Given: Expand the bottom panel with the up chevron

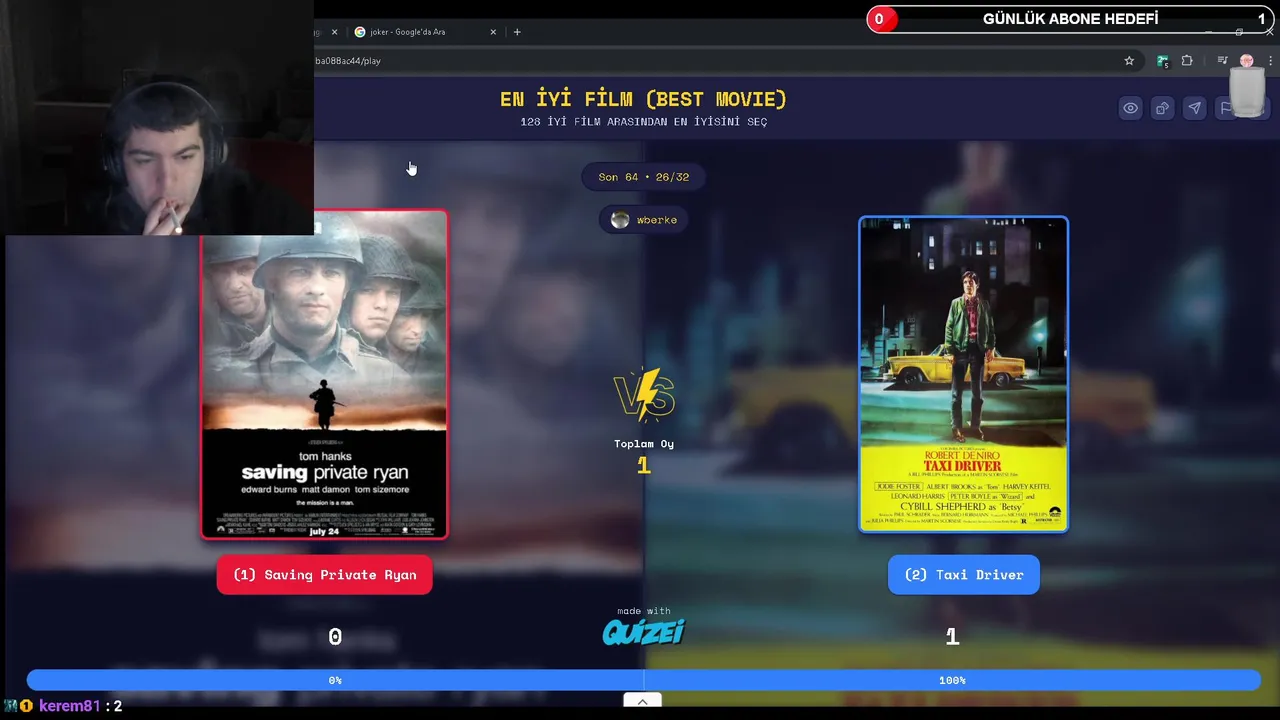Looking at the screenshot, I should (643, 701).
